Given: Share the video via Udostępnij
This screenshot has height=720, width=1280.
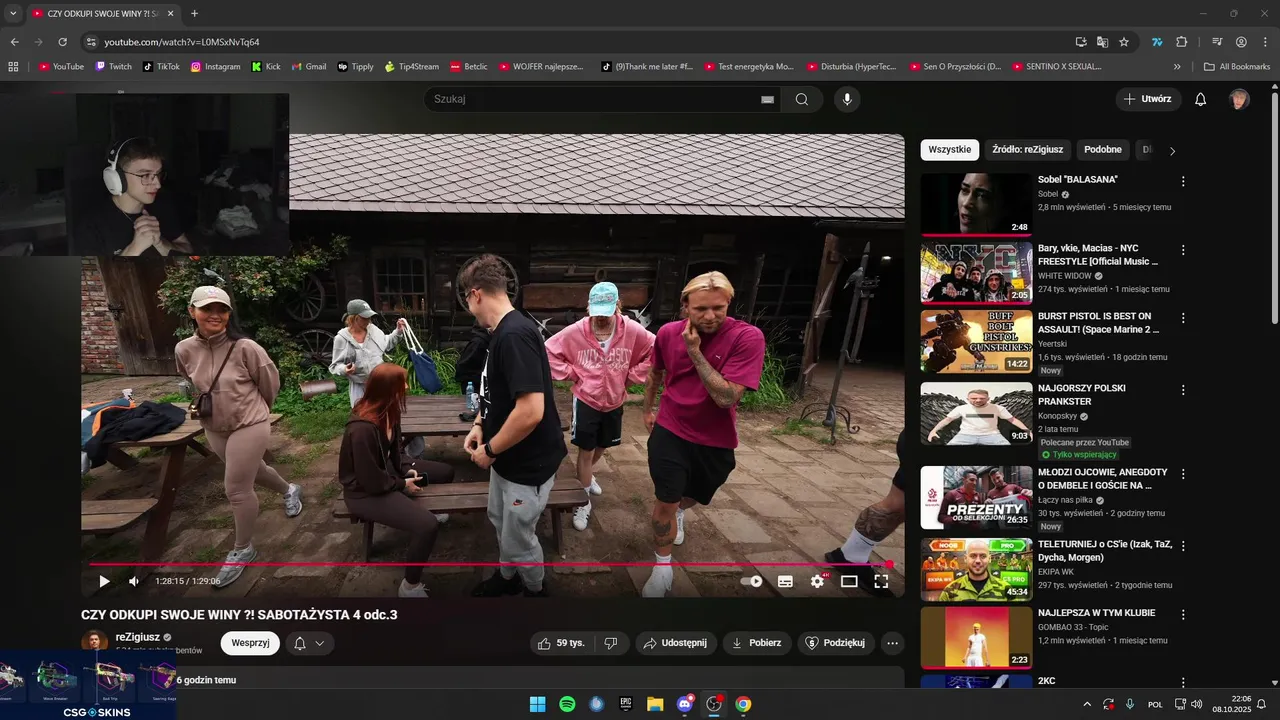Looking at the screenshot, I should [x=675, y=643].
